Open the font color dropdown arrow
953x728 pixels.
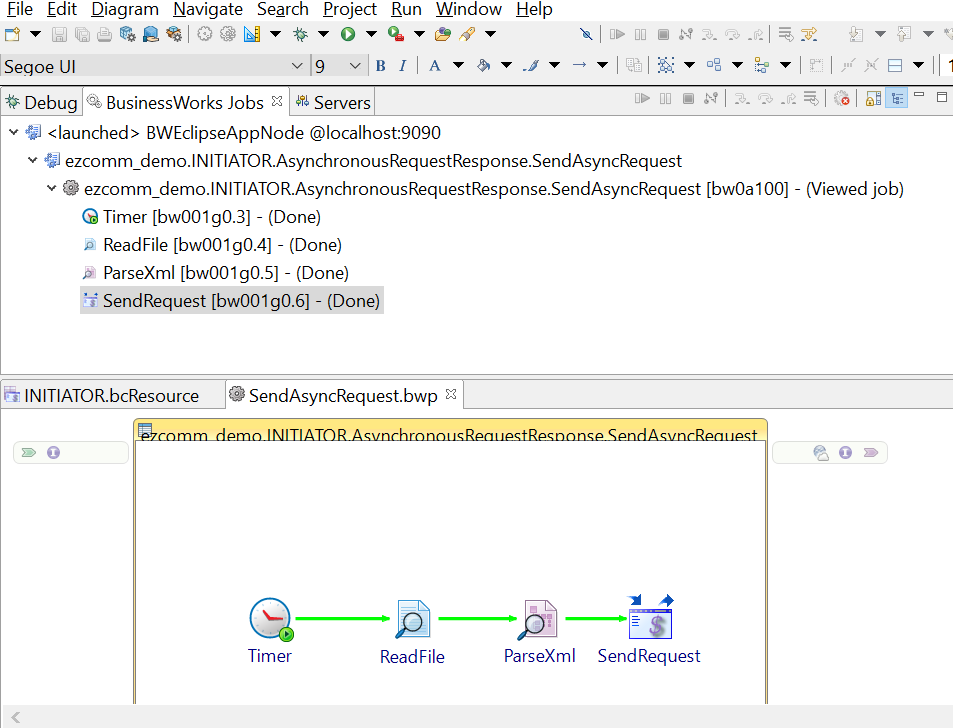458,66
